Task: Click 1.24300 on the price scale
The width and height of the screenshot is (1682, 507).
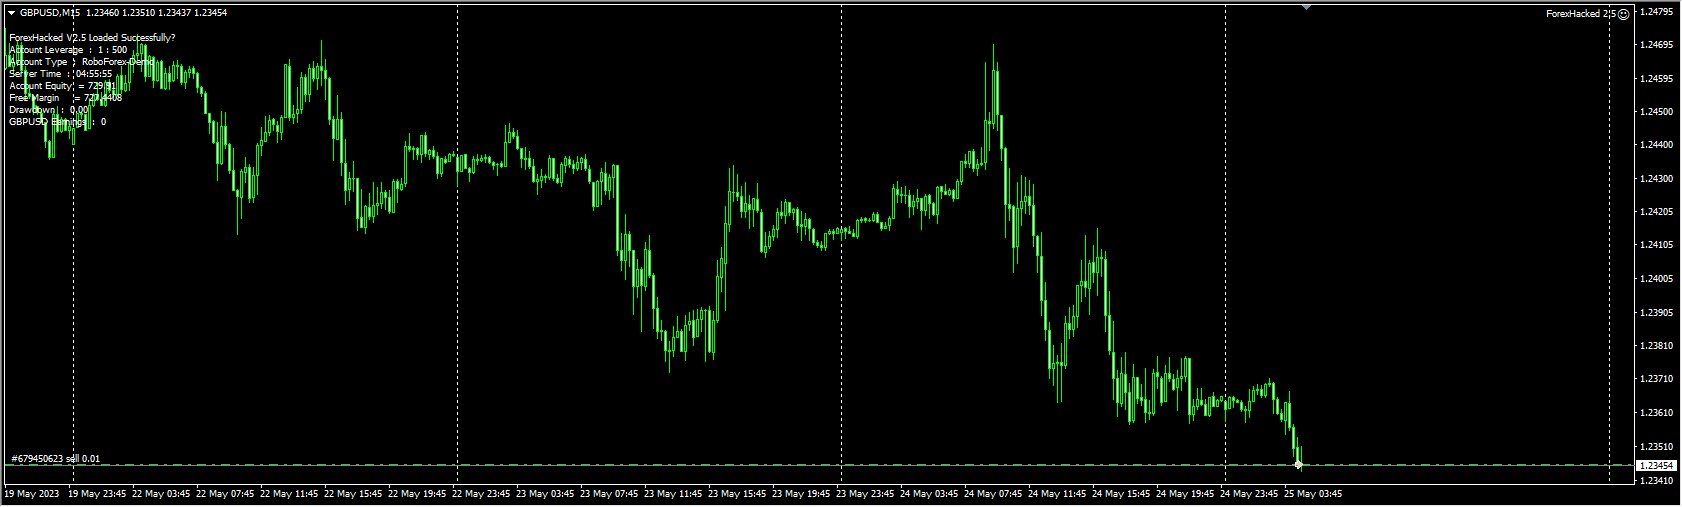Action: click(x=1657, y=179)
